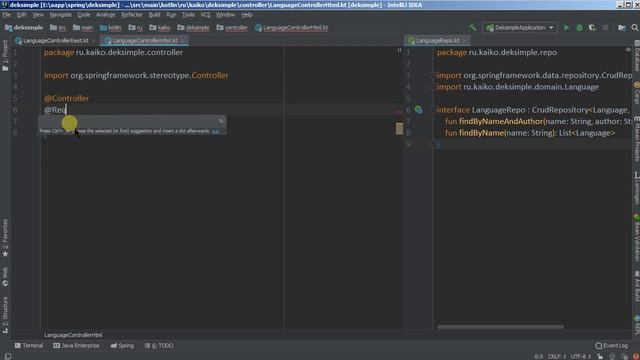Click the @Controller annotation on line 5
Screen dimensions: 640x360
click(66, 98)
